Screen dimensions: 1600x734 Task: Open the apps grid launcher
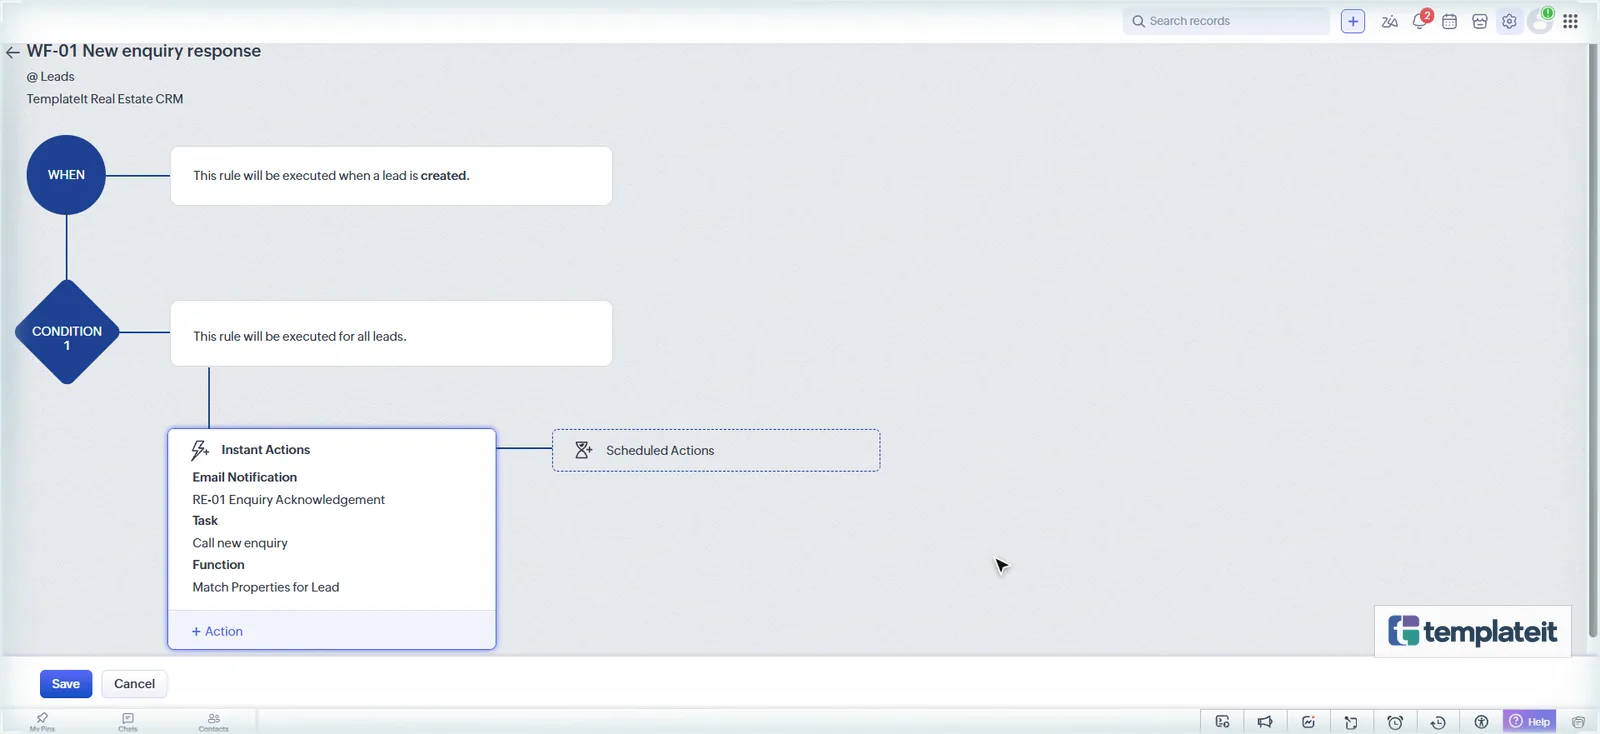click(1571, 21)
